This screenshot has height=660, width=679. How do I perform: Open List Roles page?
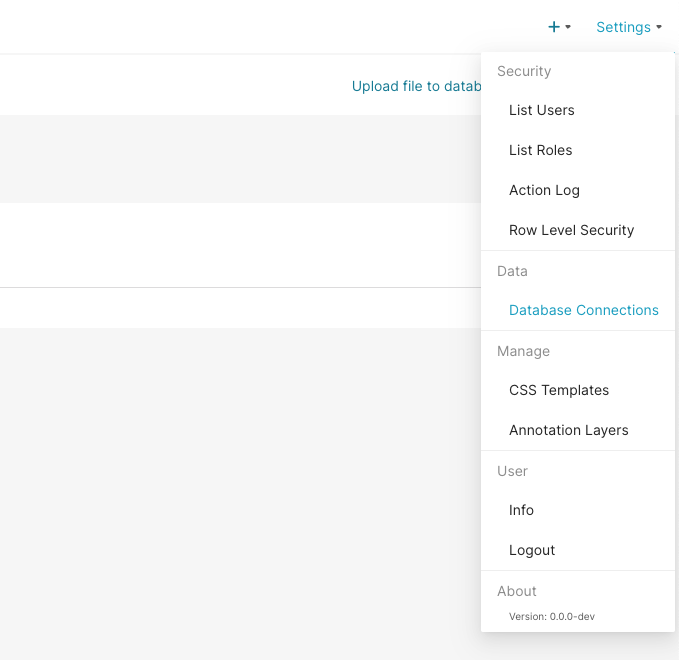(x=540, y=150)
